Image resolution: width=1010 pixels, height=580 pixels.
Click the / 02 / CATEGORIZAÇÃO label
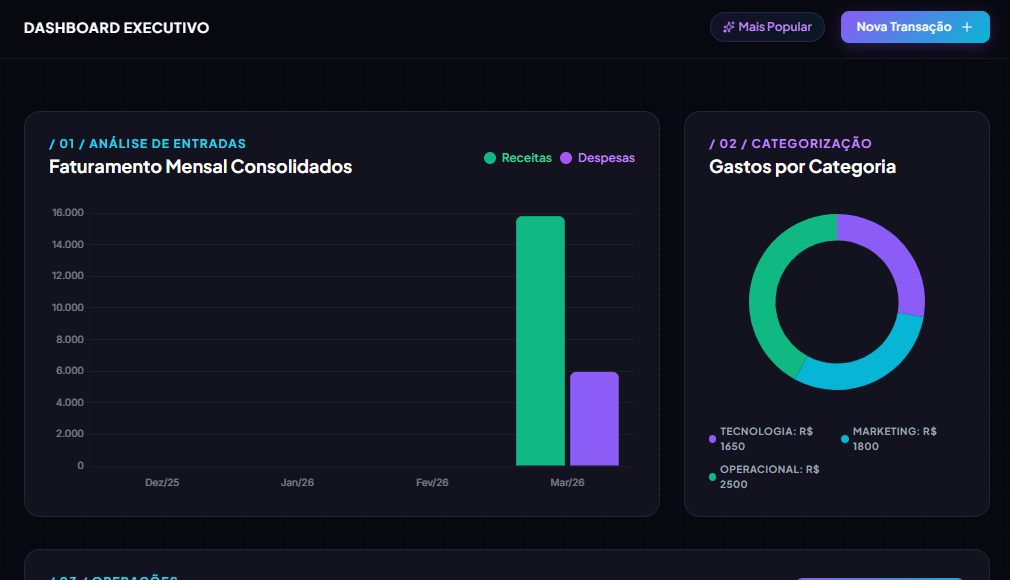click(790, 144)
